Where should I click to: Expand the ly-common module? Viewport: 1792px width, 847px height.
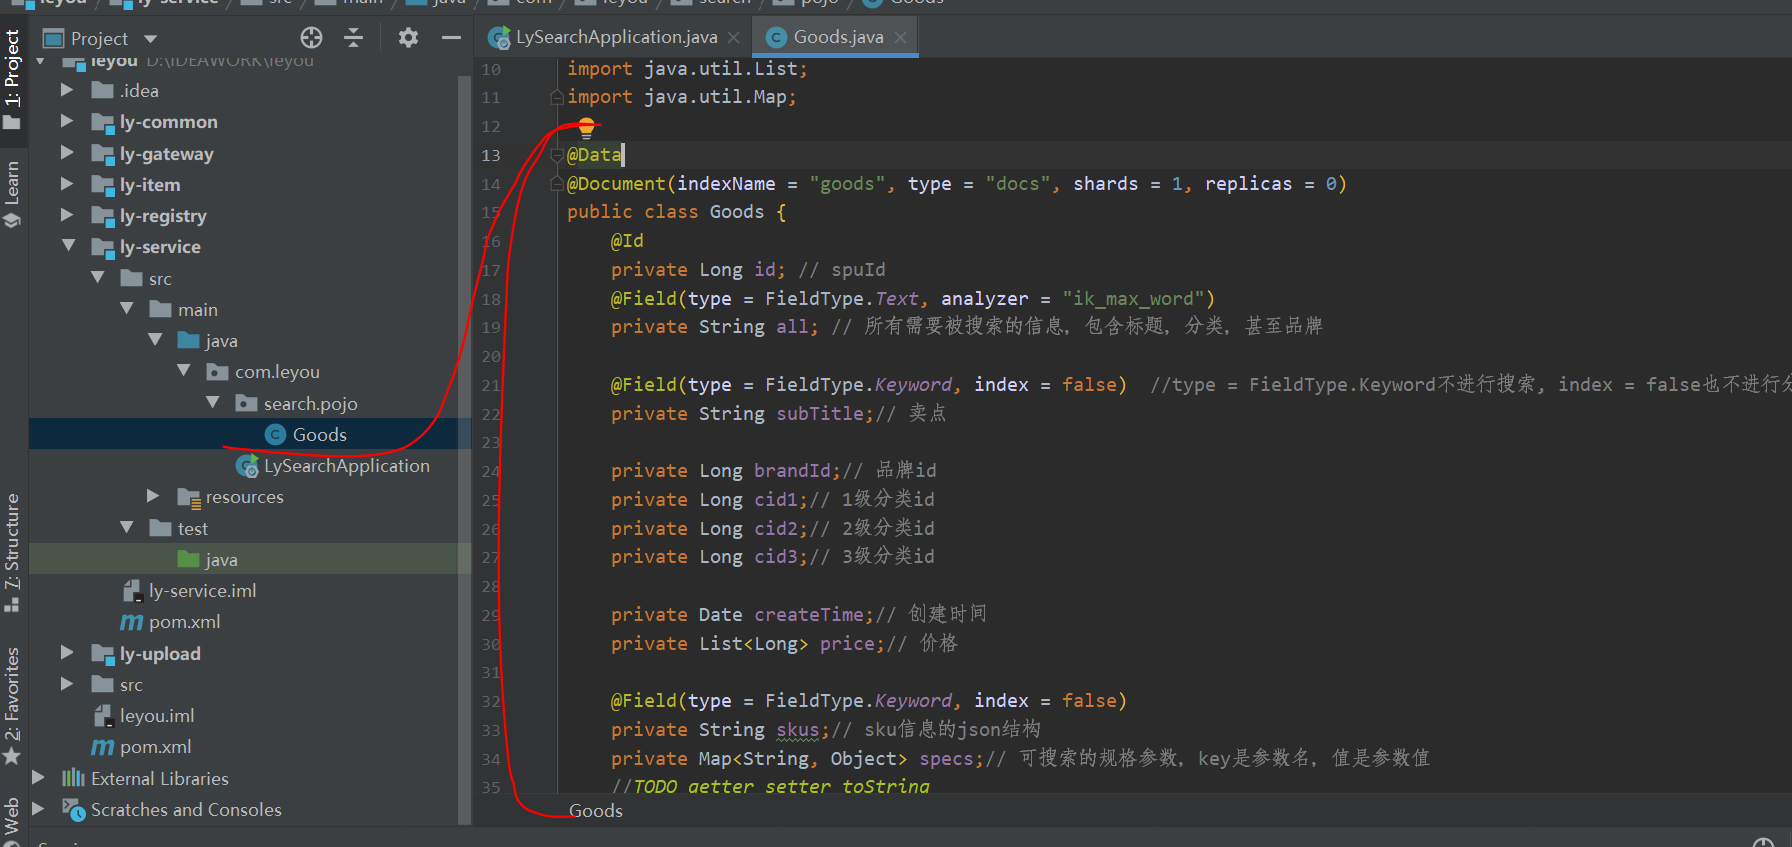[67, 121]
